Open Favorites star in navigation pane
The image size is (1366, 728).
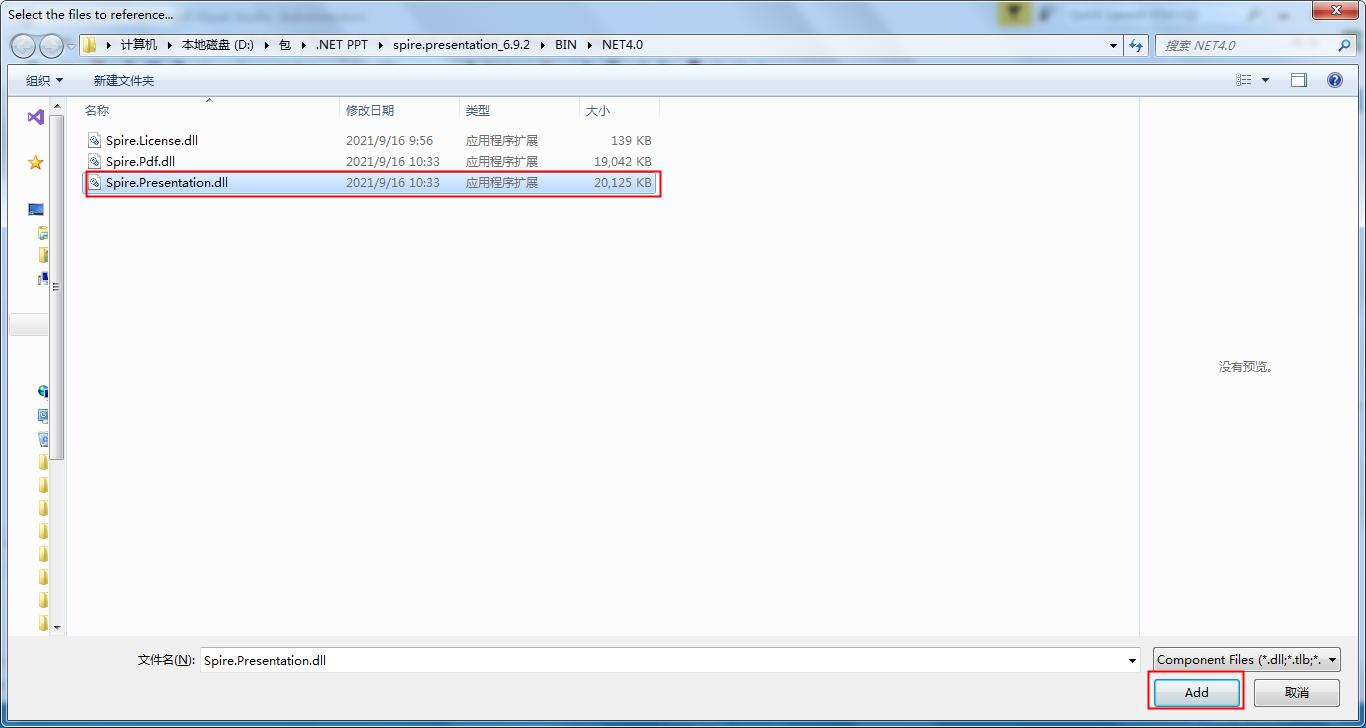(x=36, y=162)
